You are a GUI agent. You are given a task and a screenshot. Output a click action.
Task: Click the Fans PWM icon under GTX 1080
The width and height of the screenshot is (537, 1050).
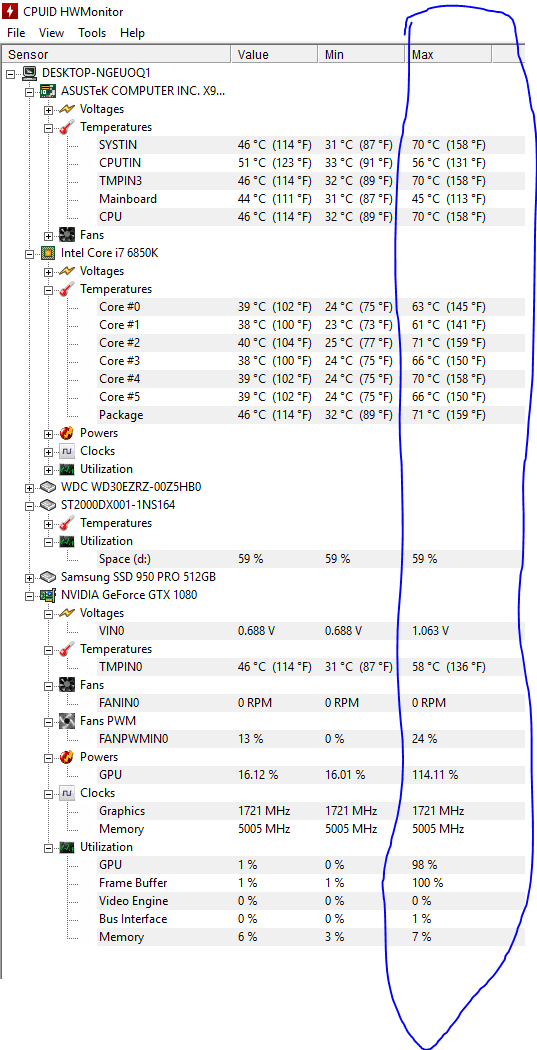click(67, 721)
